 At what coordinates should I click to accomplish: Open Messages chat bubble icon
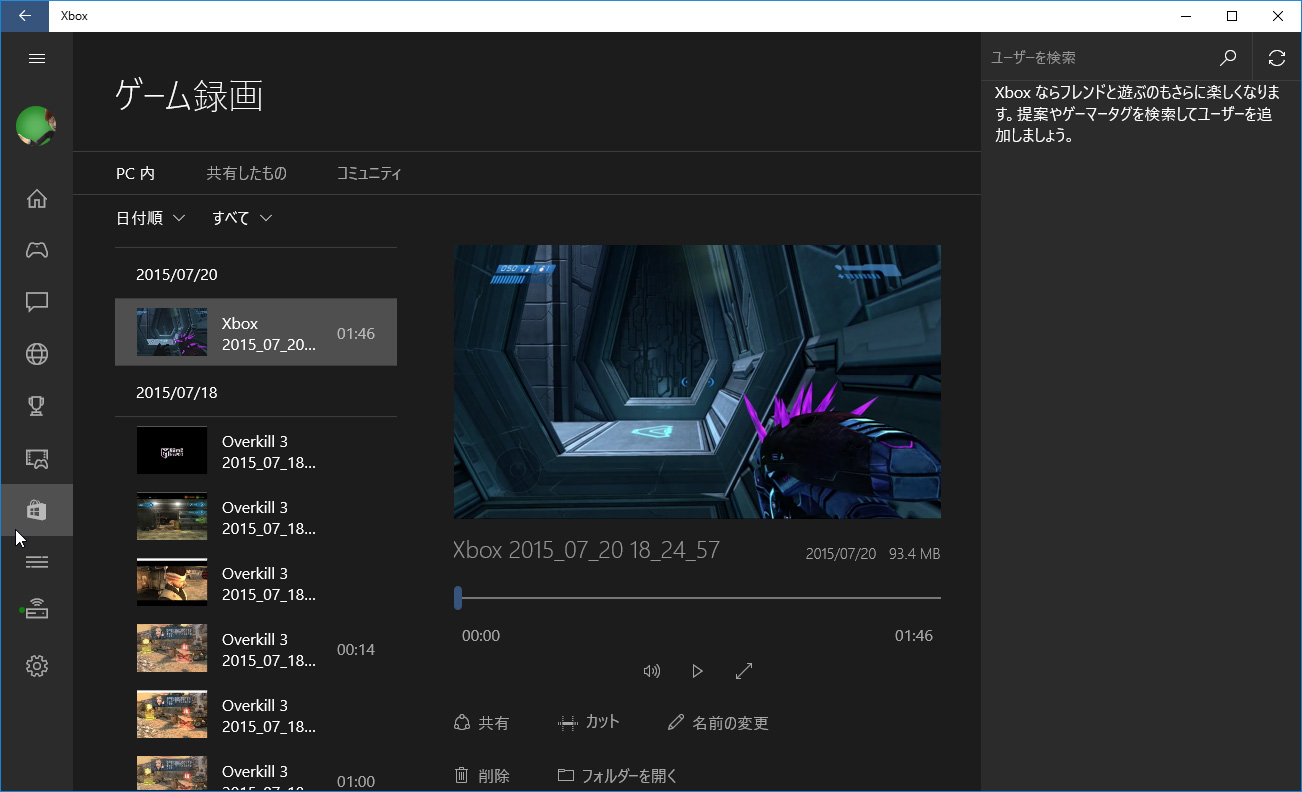click(x=37, y=302)
